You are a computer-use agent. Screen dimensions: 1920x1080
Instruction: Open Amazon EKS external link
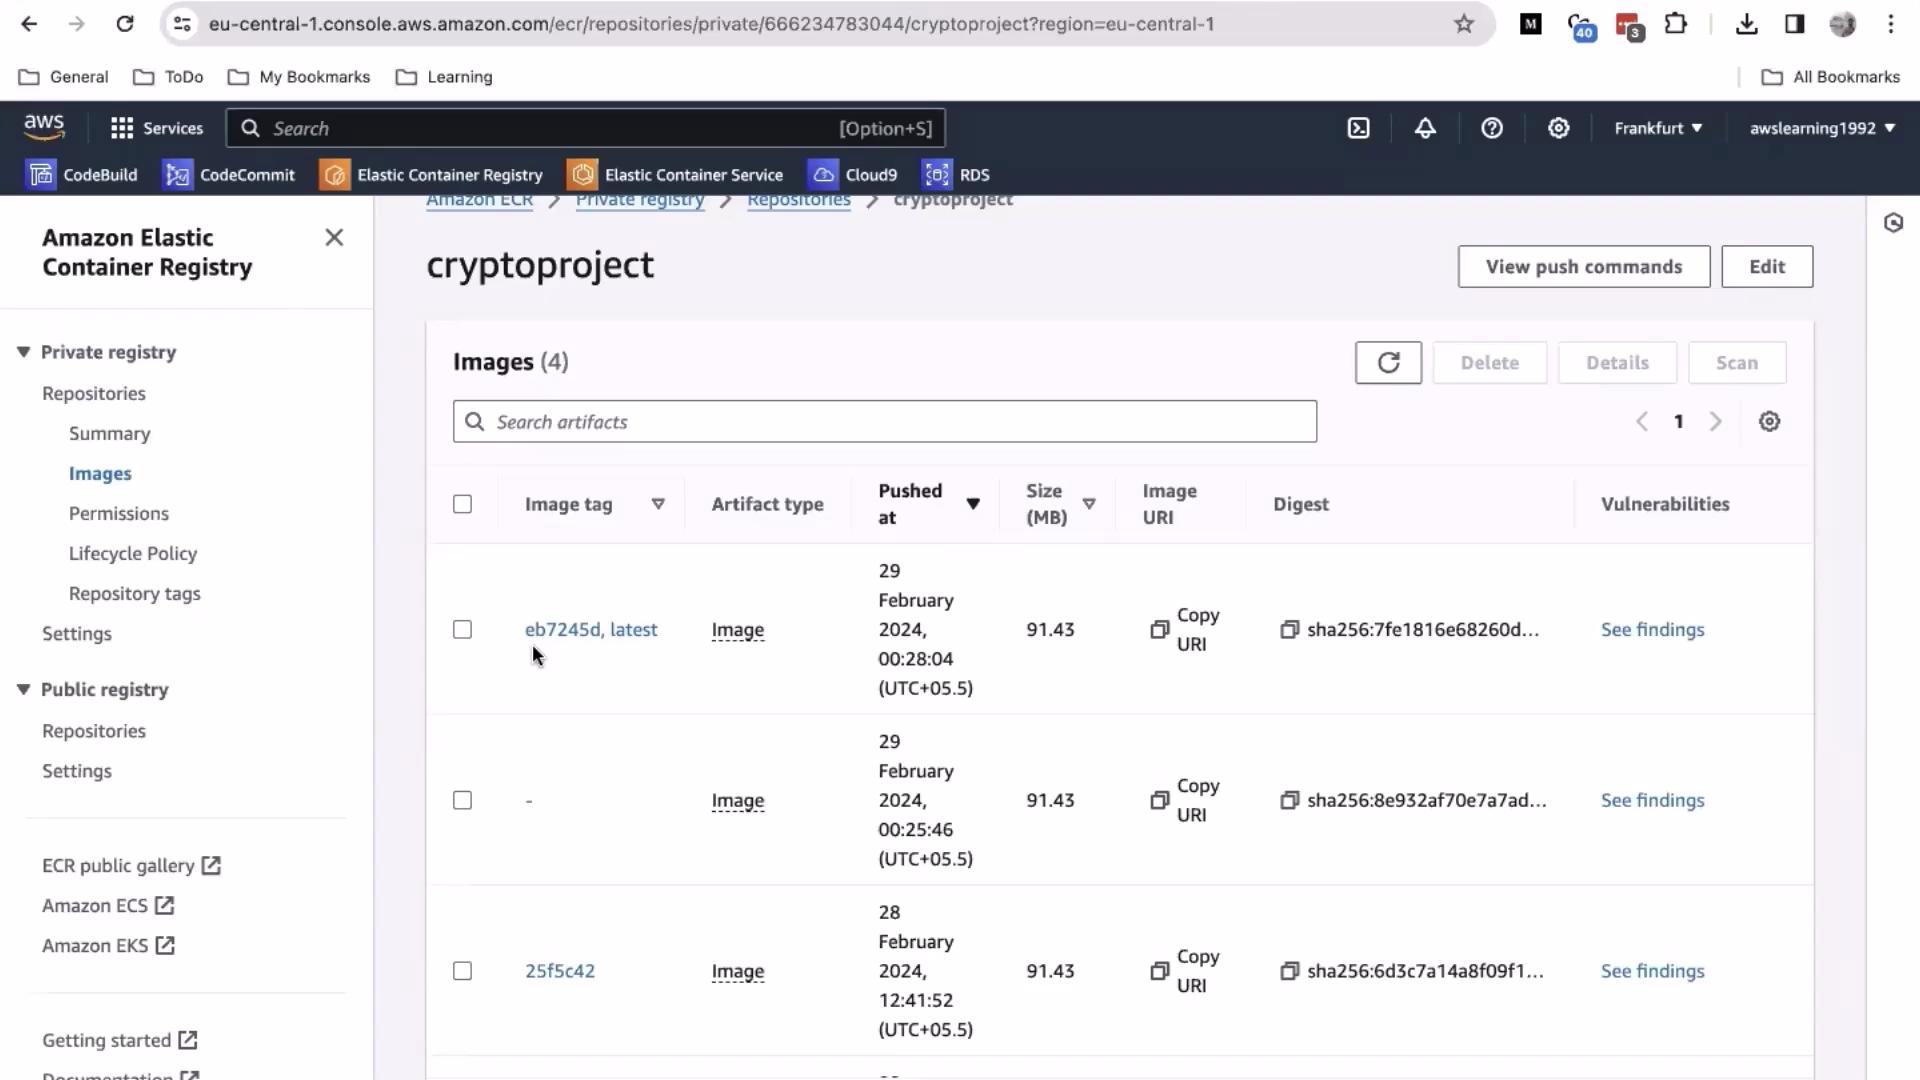pos(108,946)
